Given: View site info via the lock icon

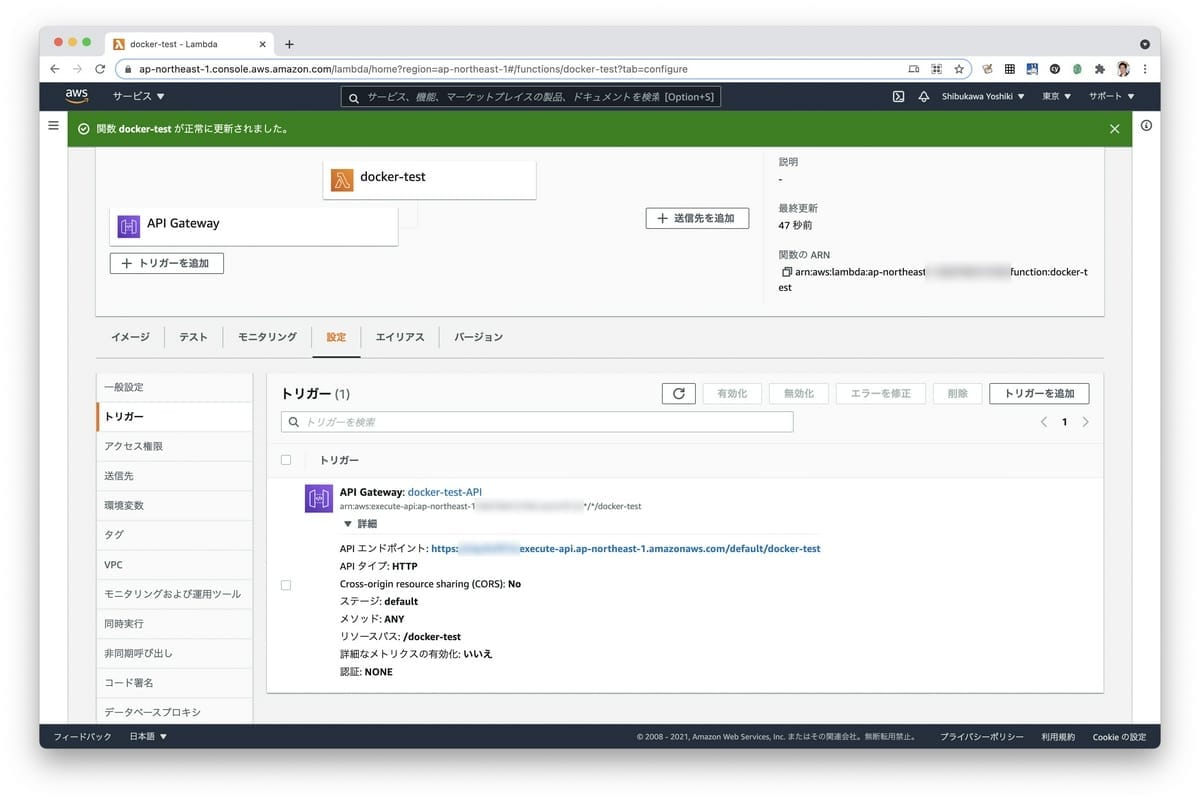Looking at the screenshot, I should pyautogui.click(x=128, y=69).
